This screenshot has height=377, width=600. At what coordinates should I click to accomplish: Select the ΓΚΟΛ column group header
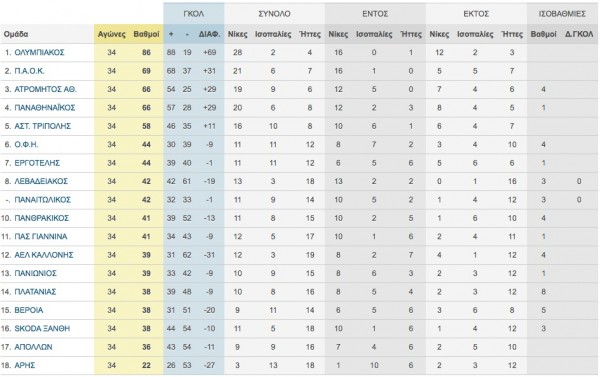point(194,14)
